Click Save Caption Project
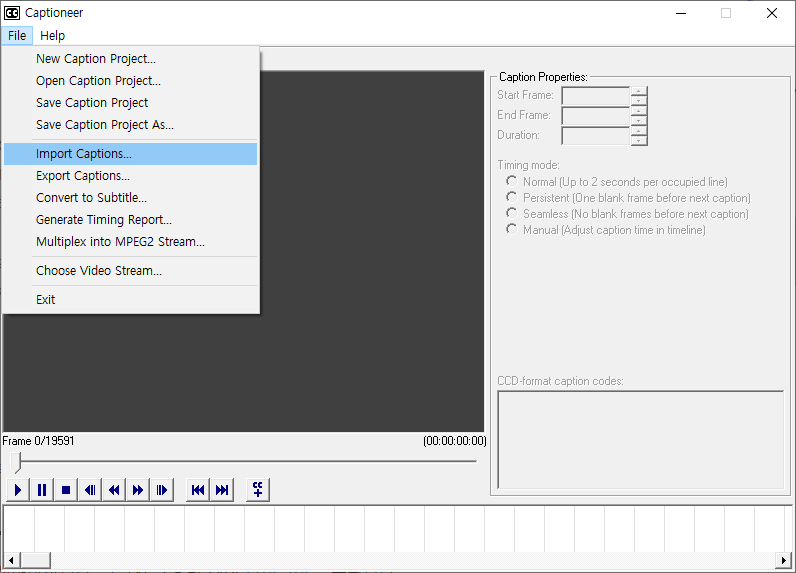 [130, 103]
